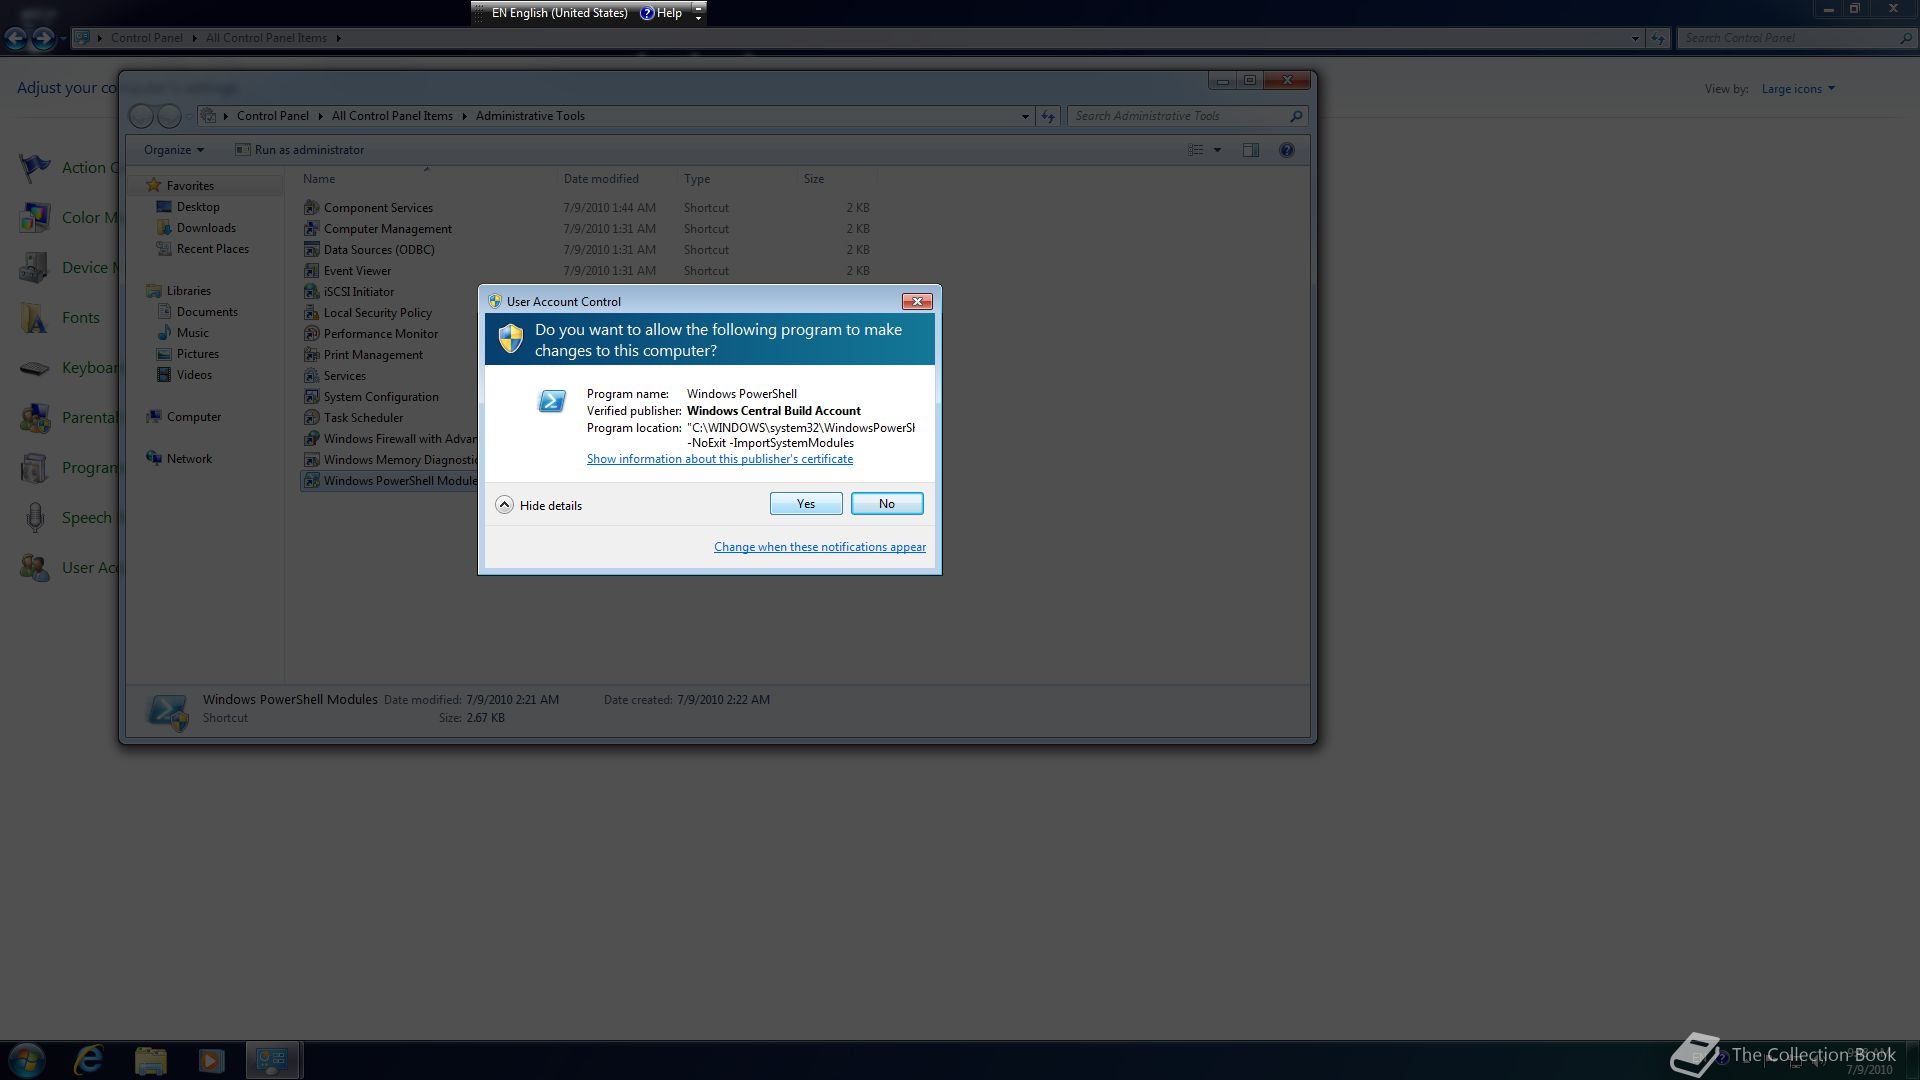Open the change view options dropdown arrow

(x=1217, y=150)
